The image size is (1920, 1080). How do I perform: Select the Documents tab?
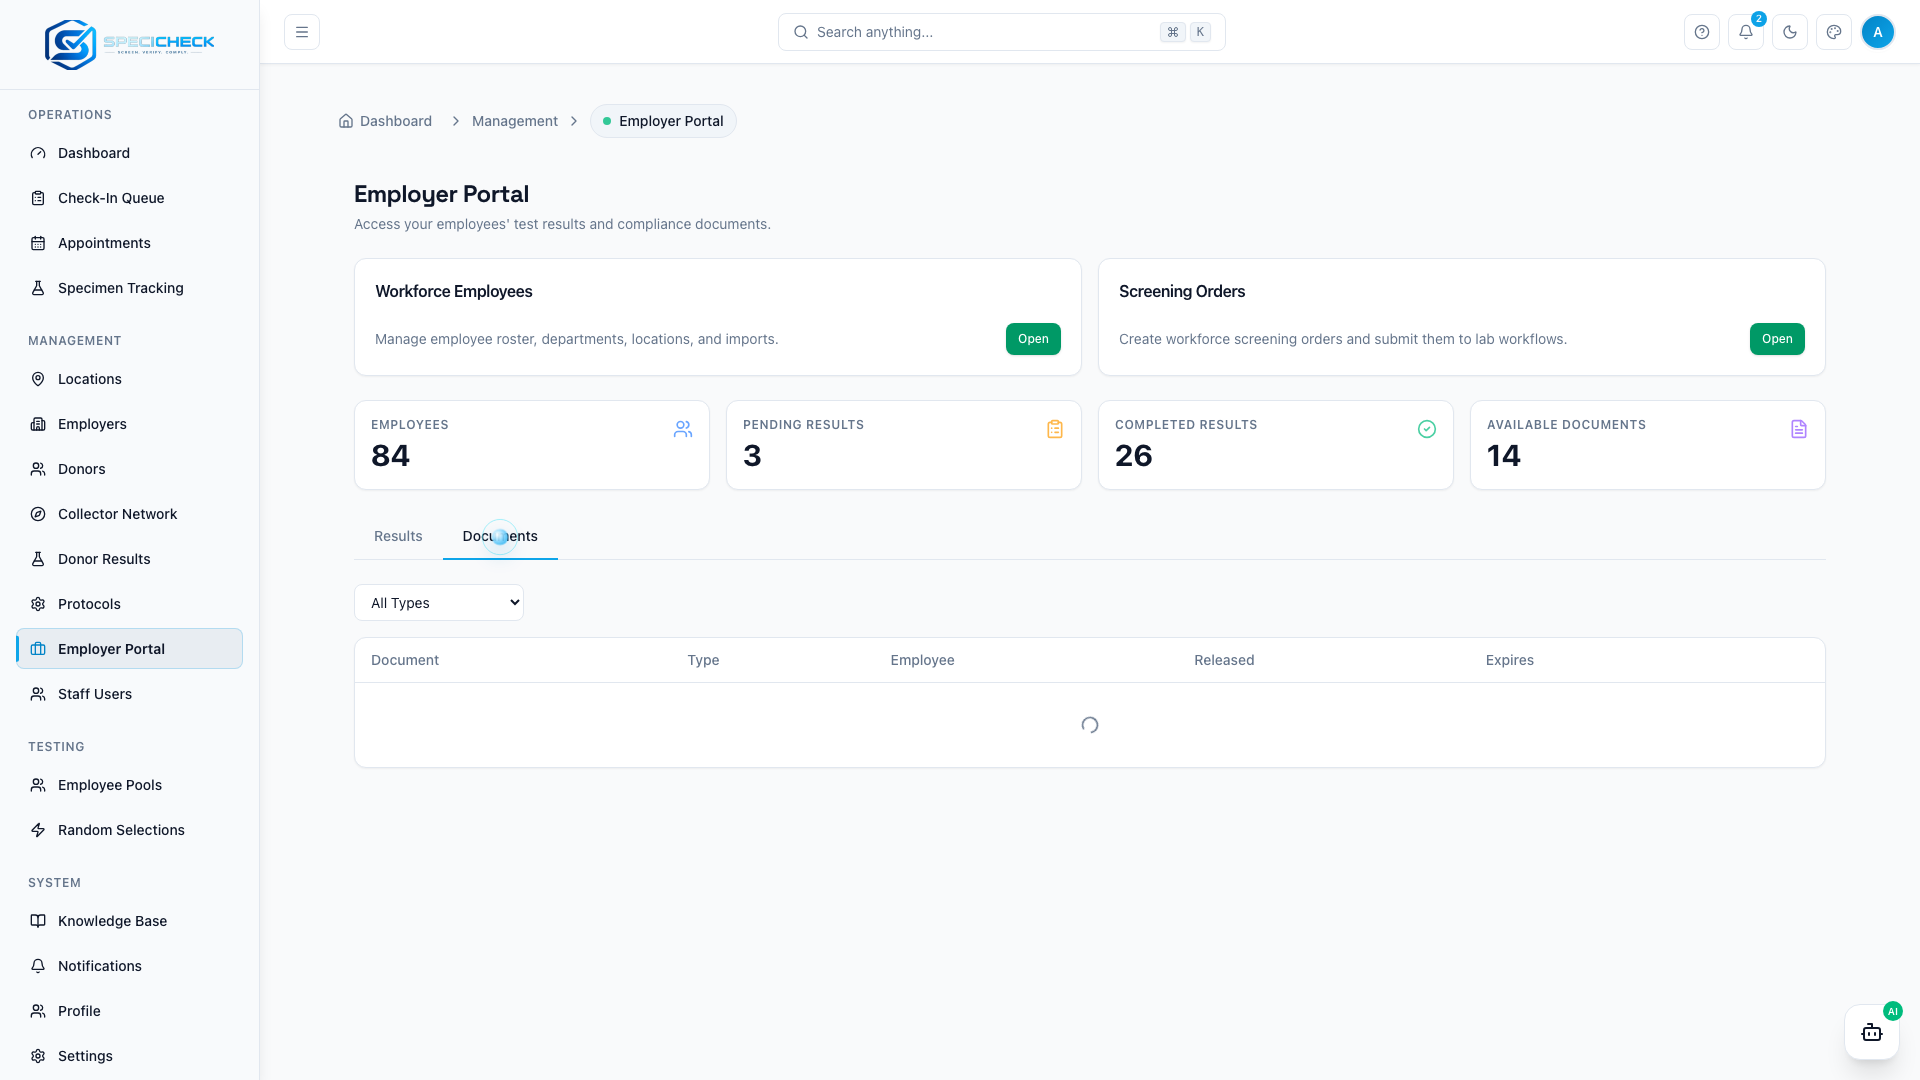500,536
